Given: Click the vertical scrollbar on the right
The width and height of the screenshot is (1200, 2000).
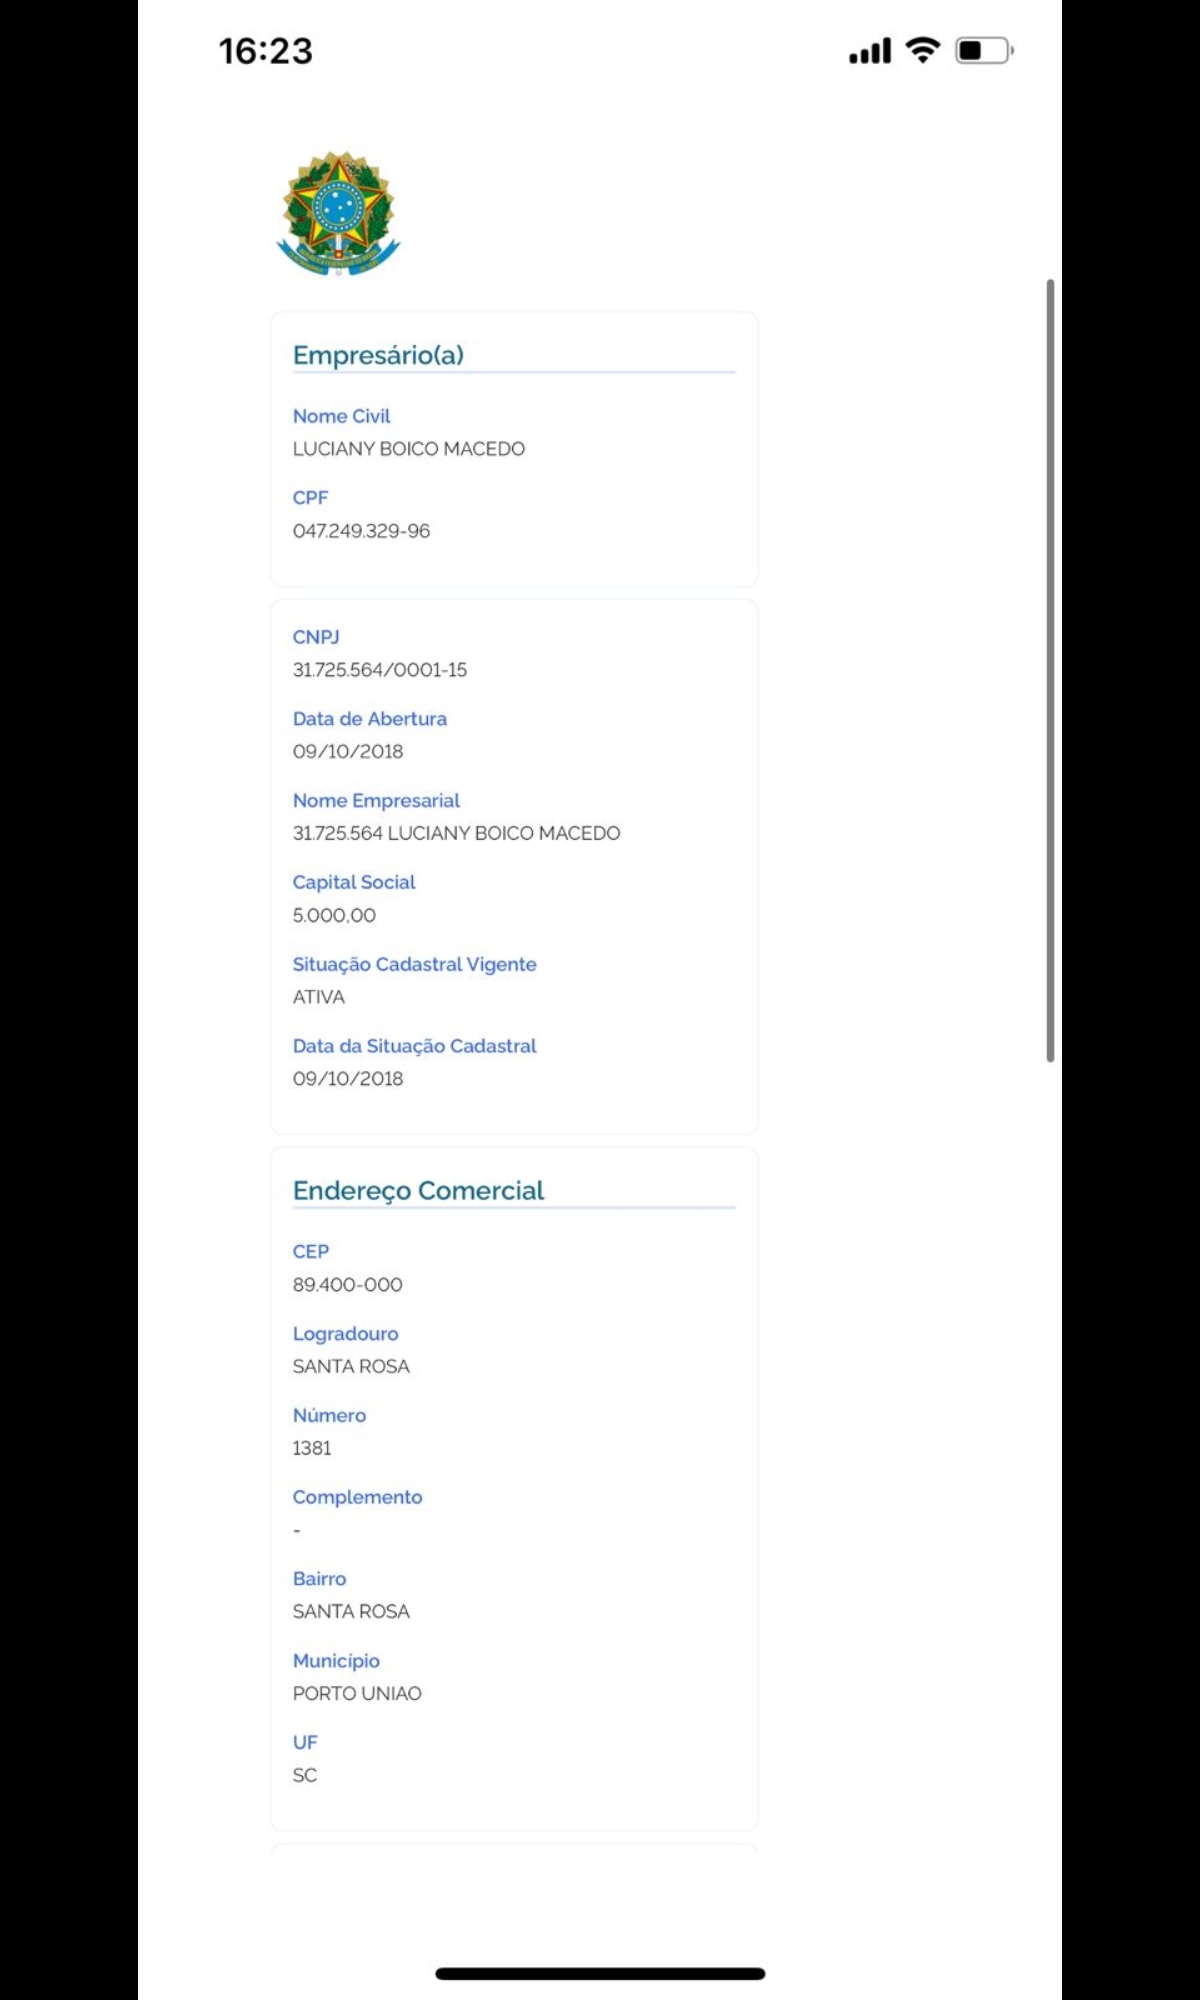Looking at the screenshot, I should click(1050, 670).
